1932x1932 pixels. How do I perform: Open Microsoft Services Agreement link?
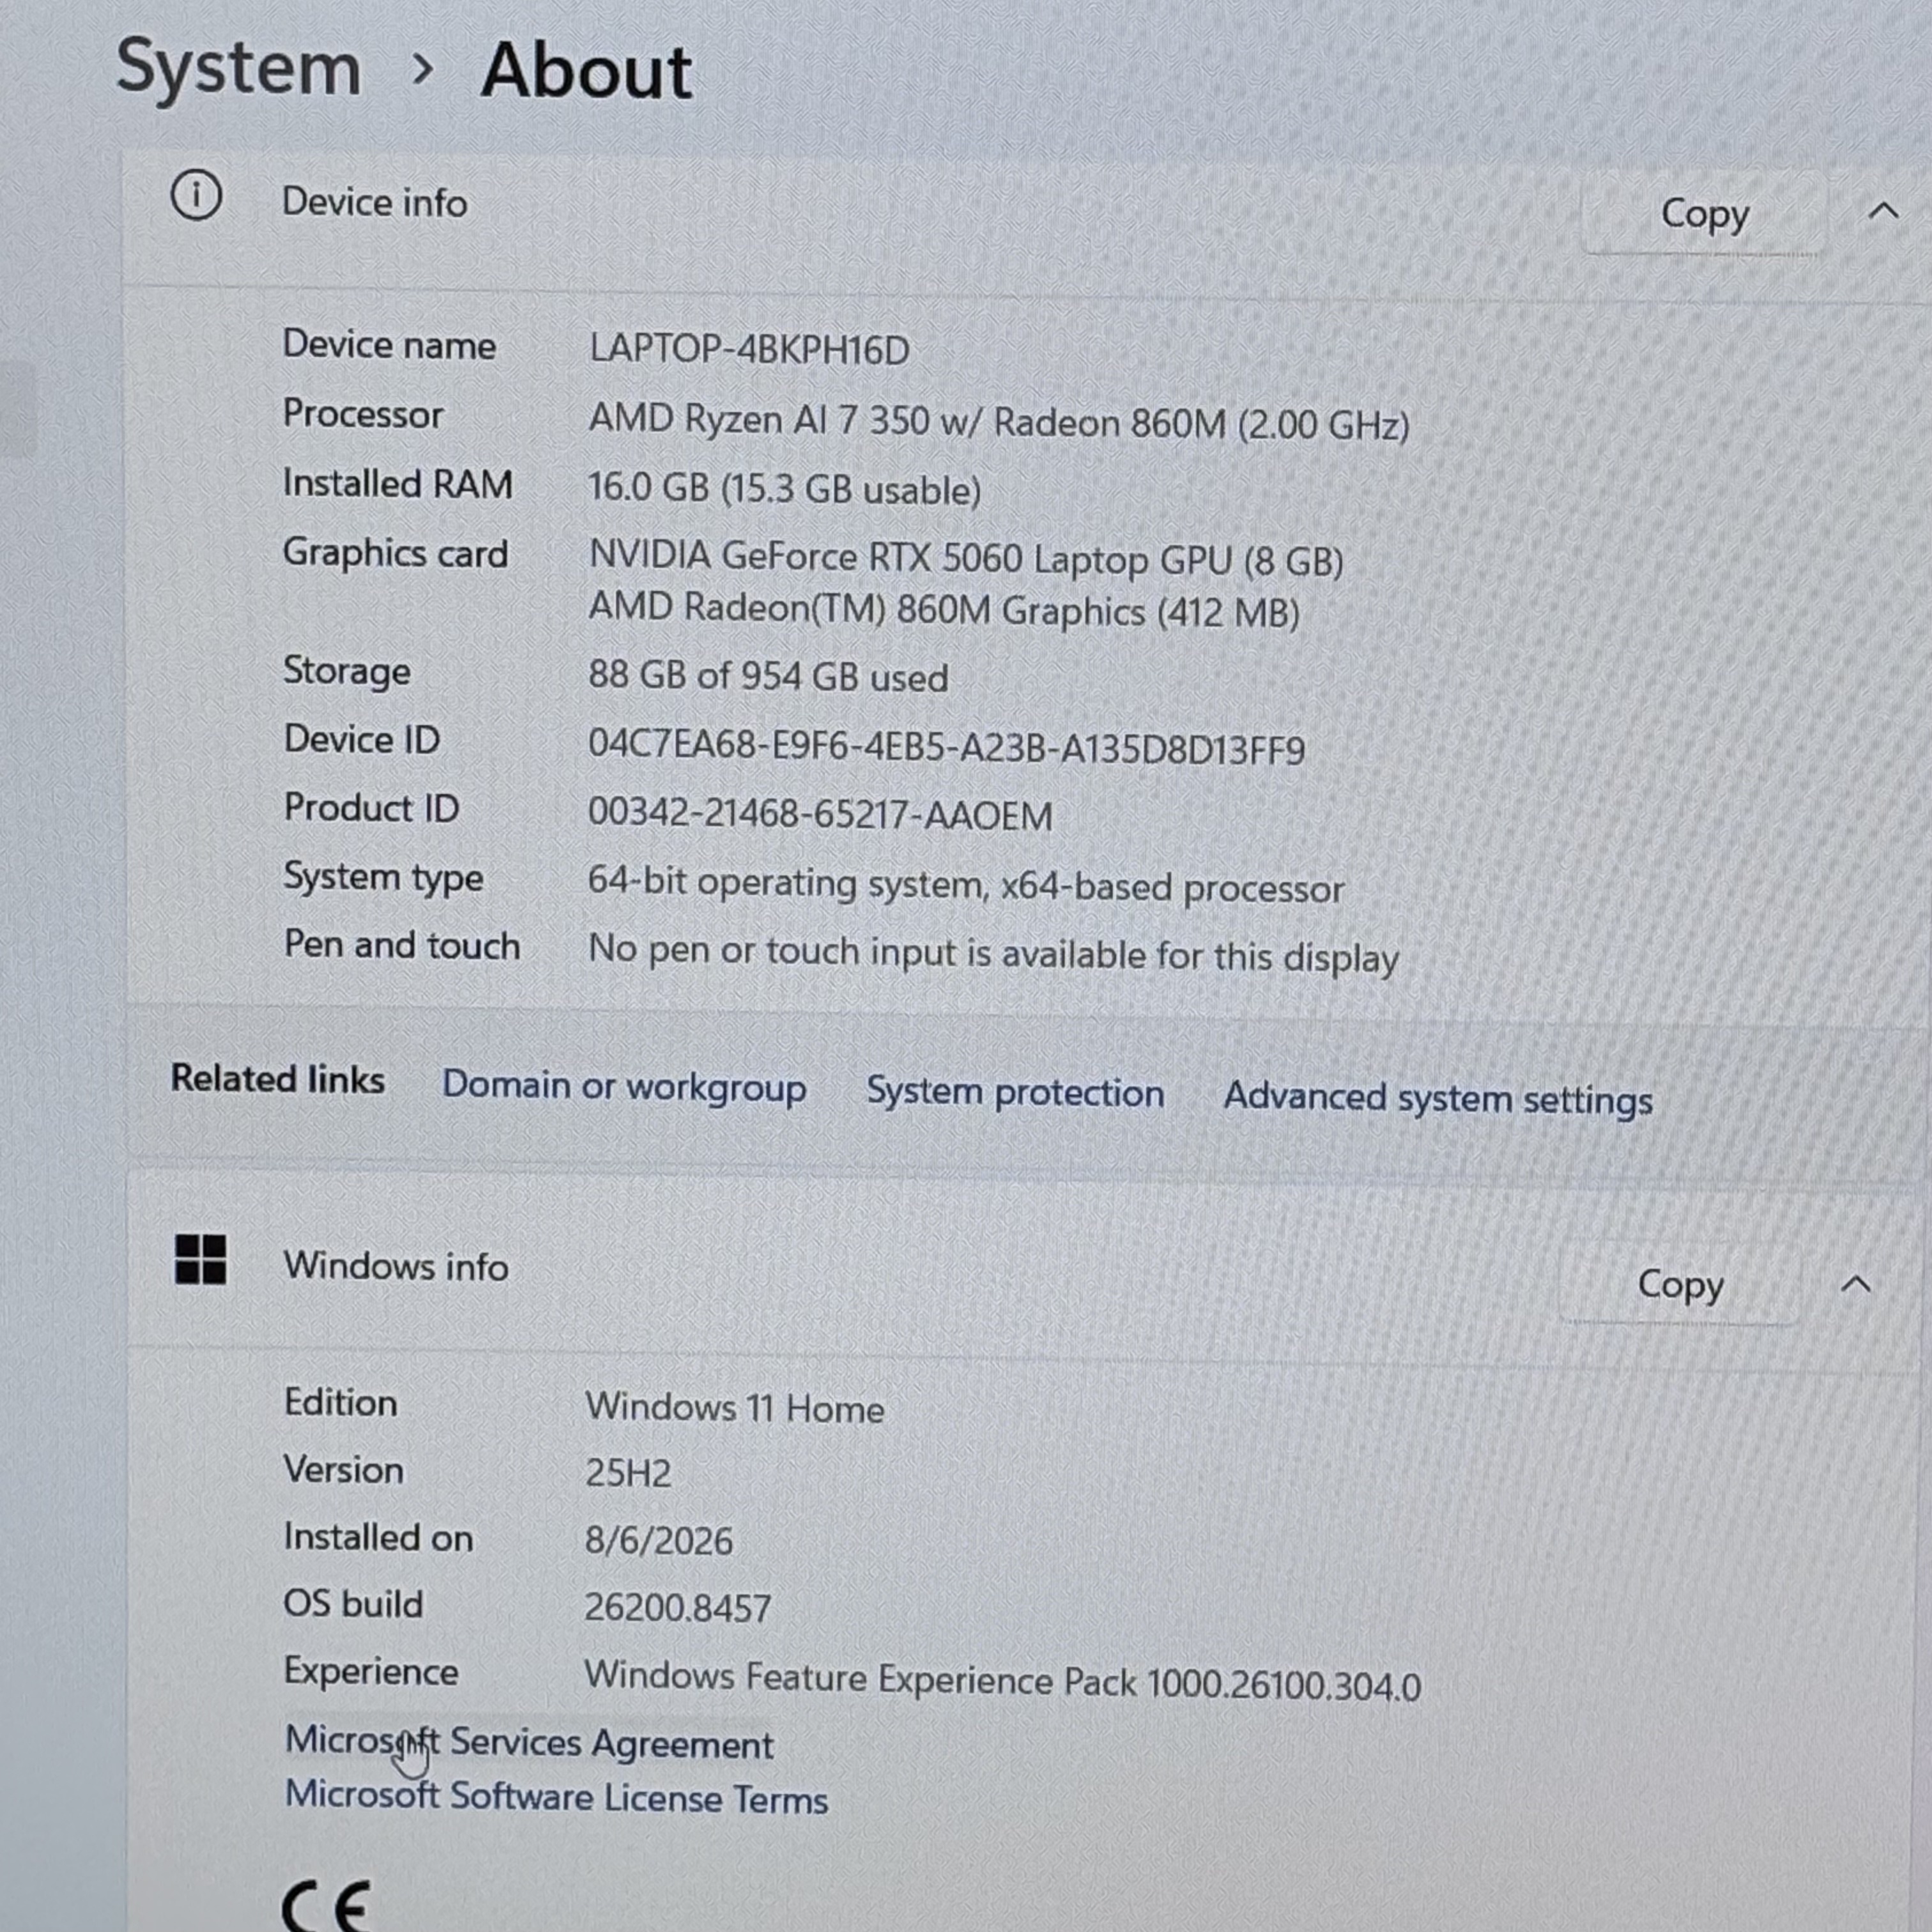pos(529,1743)
